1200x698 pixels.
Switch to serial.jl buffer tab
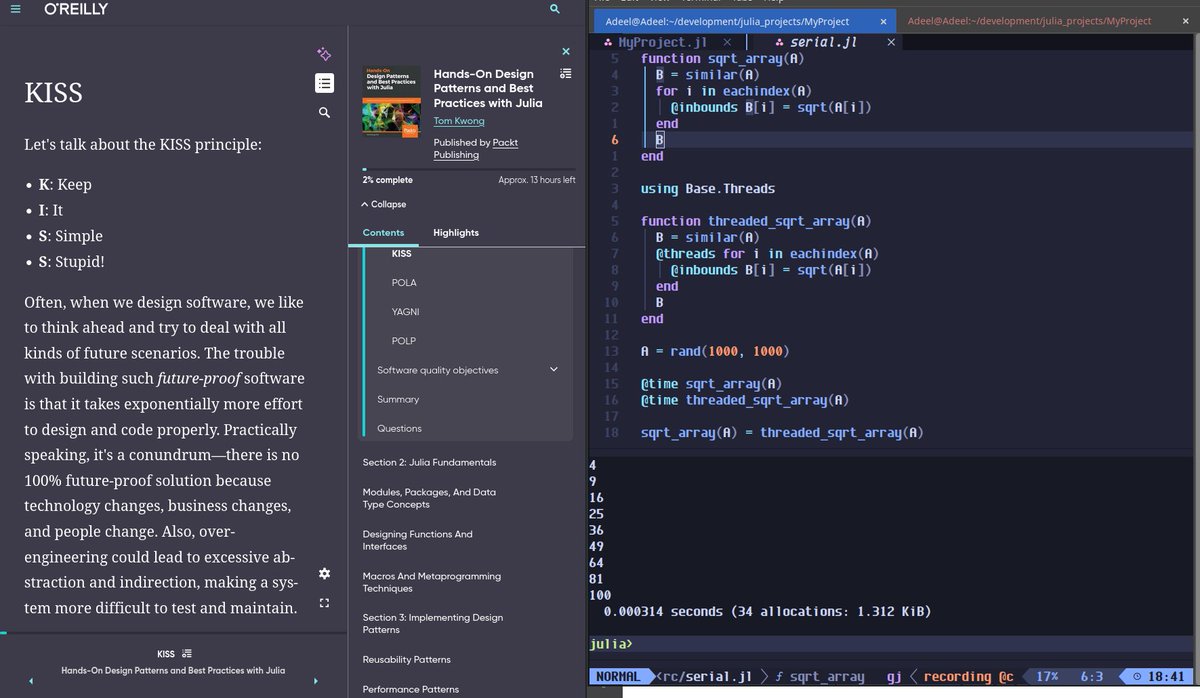click(x=823, y=42)
